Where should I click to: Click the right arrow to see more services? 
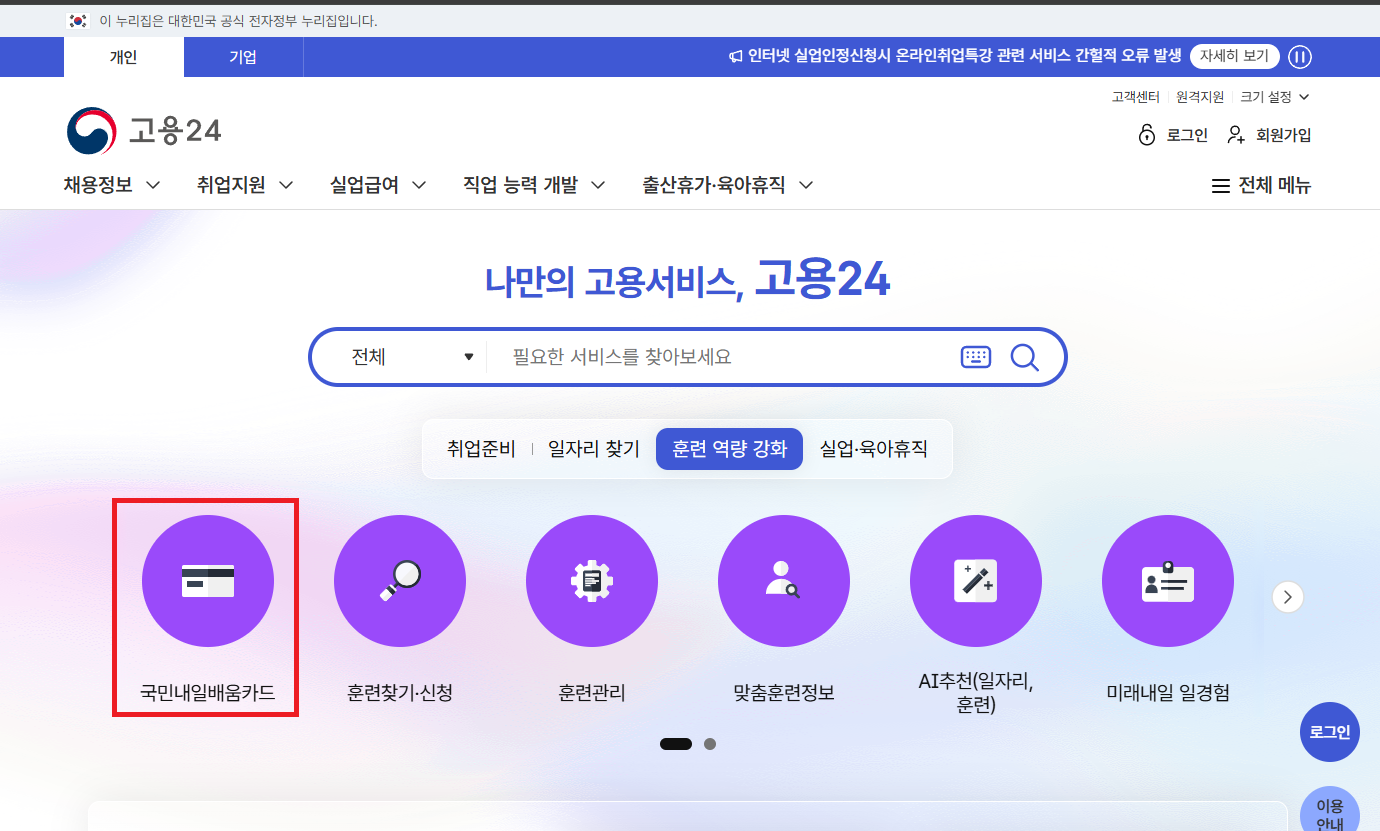[1287, 596]
